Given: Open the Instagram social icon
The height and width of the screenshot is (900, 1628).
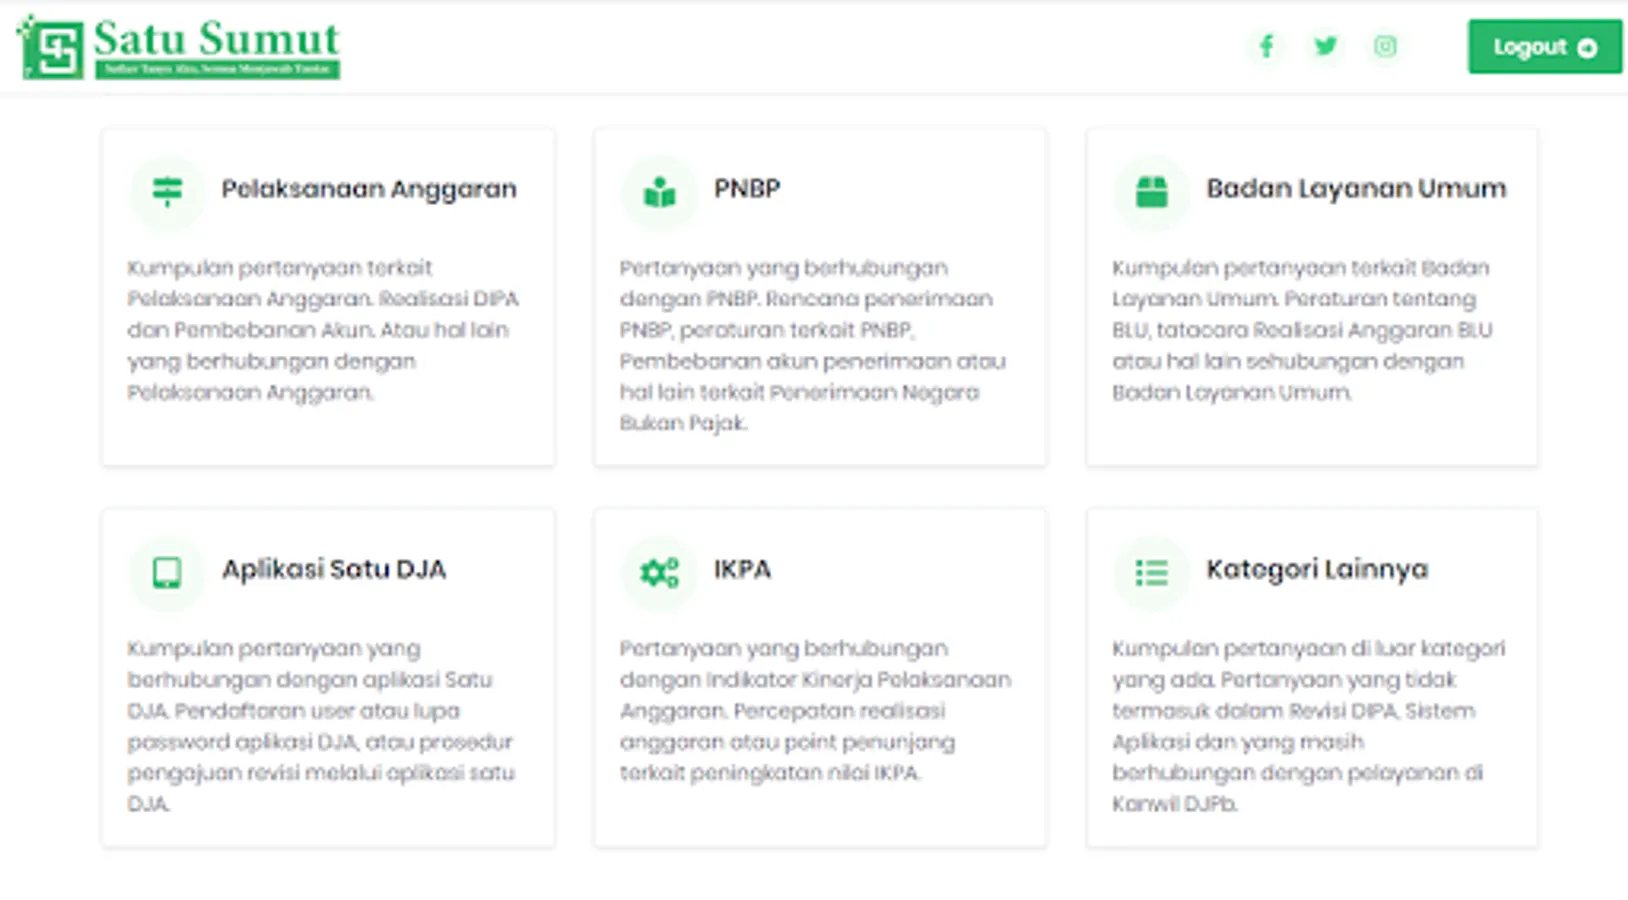Looking at the screenshot, I should click(1385, 46).
